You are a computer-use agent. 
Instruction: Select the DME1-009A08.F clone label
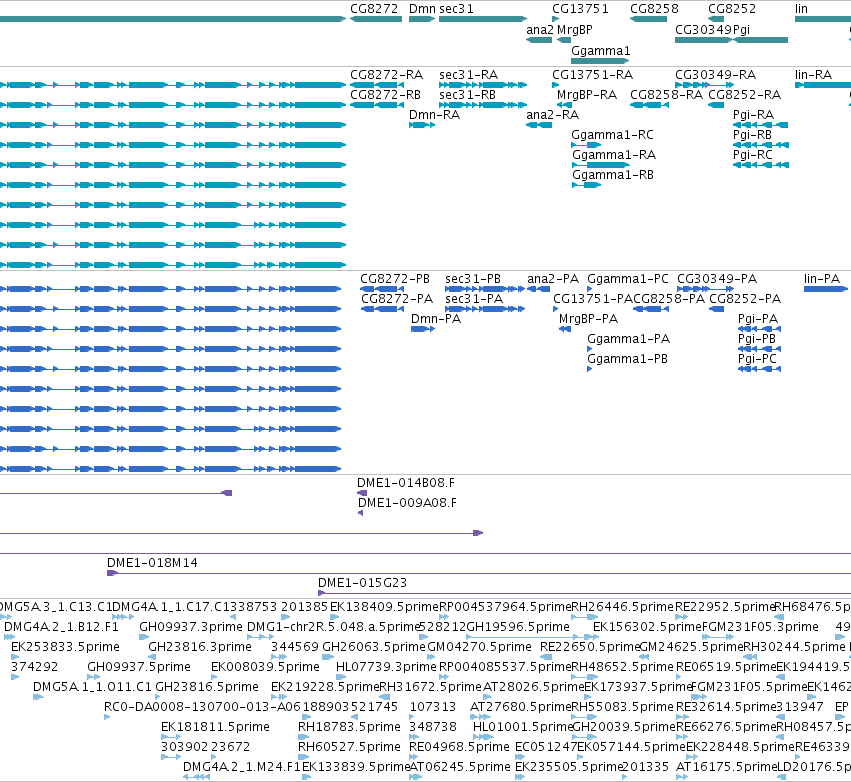pyautogui.click(x=407, y=503)
